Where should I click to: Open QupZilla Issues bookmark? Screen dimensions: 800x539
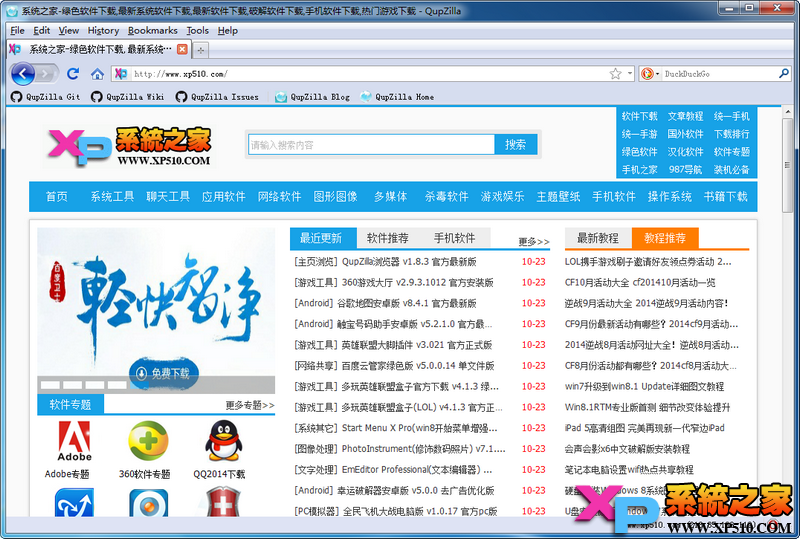[217, 96]
